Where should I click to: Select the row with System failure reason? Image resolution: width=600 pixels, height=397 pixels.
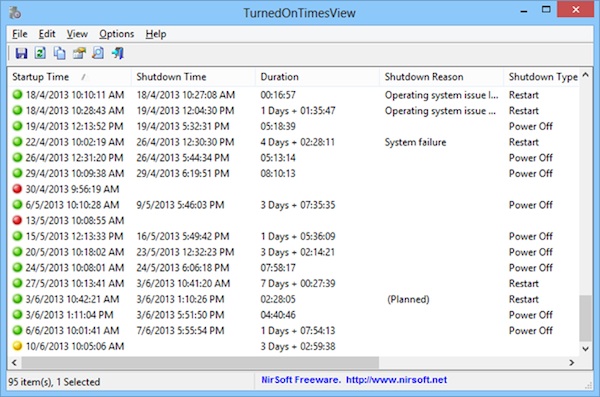293,142
